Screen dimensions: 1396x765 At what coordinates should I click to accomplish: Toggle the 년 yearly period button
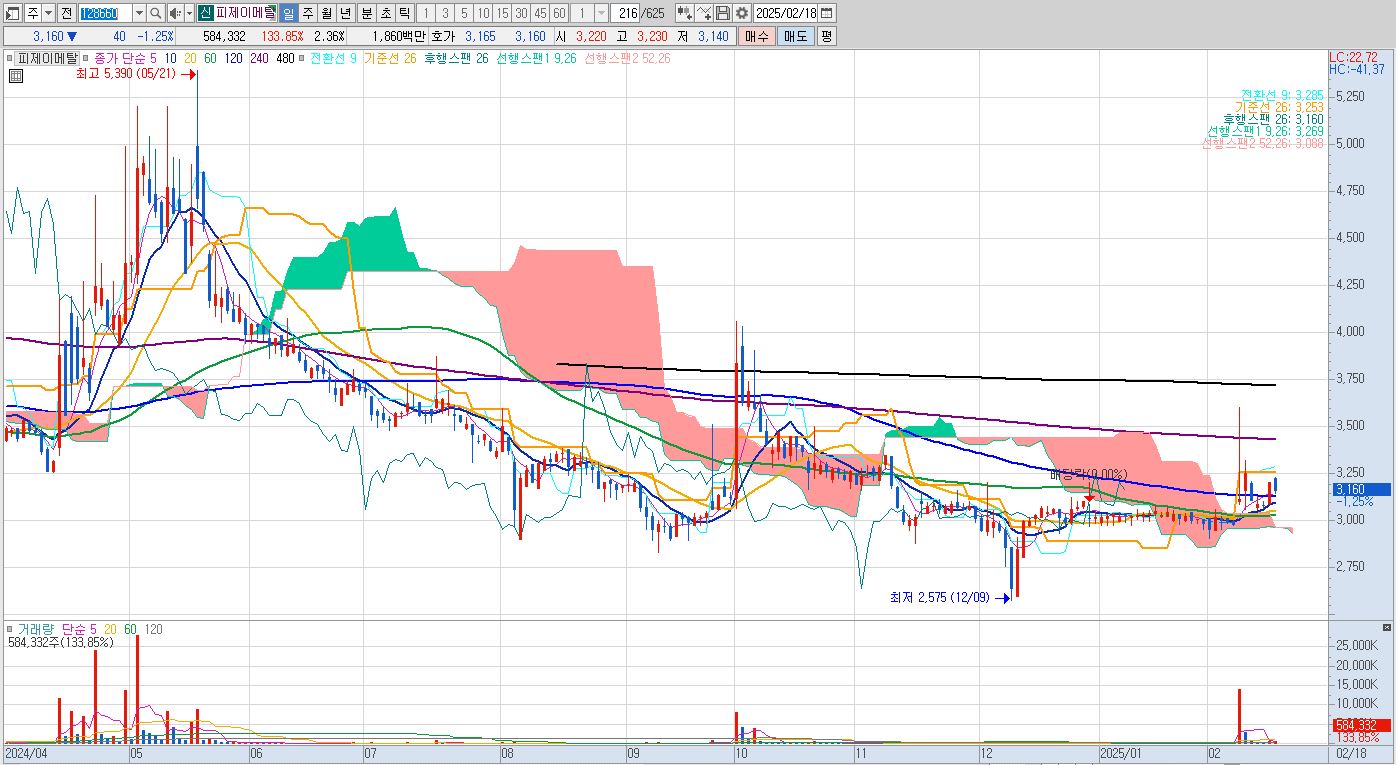(345, 13)
